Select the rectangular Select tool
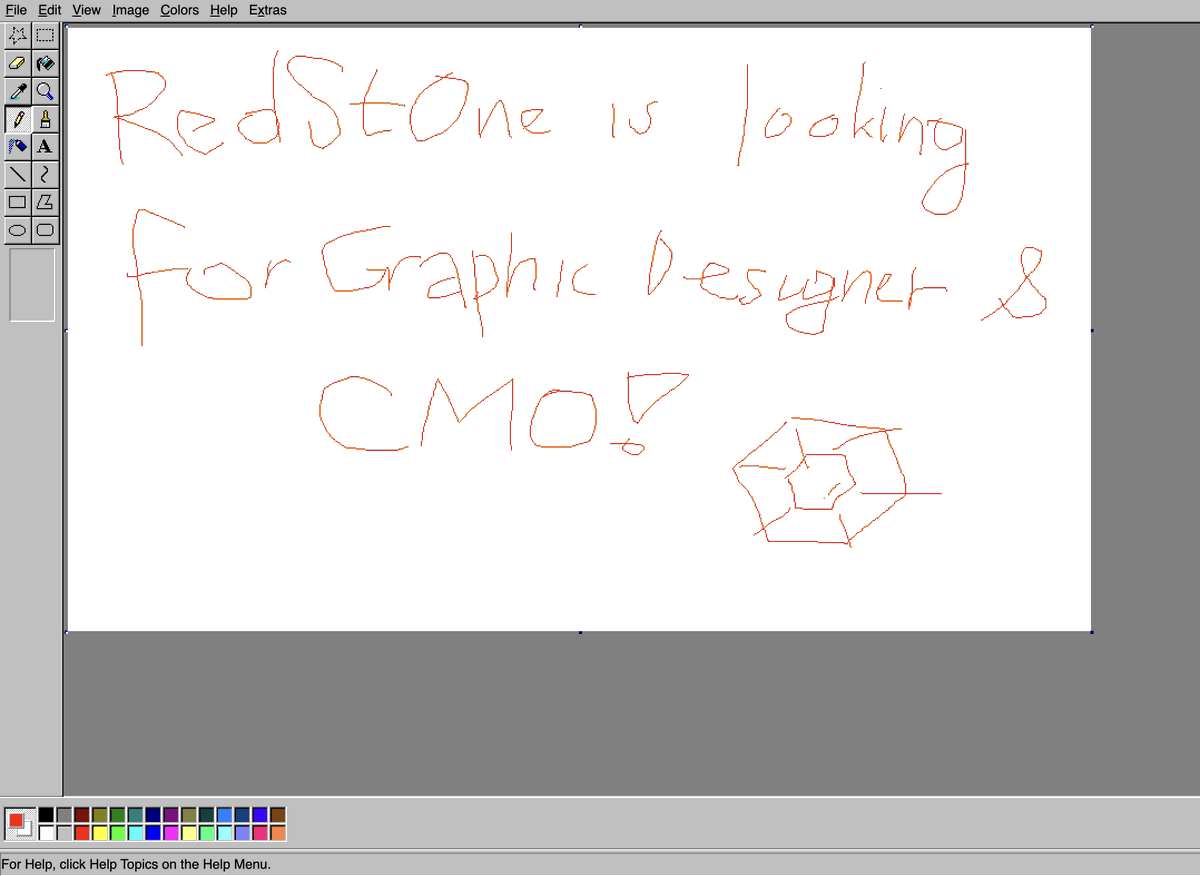The height and width of the screenshot is (876, 1200). coord(45,35)
